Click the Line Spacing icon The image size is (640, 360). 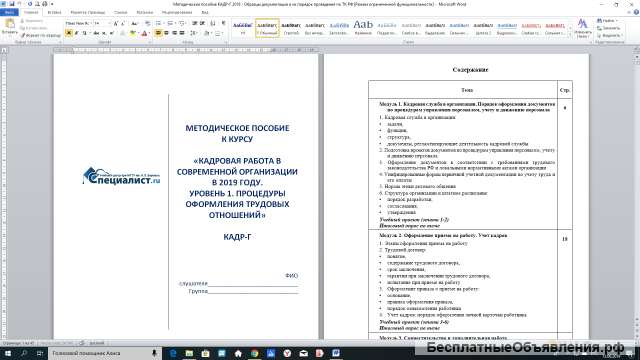click(193, 33)
